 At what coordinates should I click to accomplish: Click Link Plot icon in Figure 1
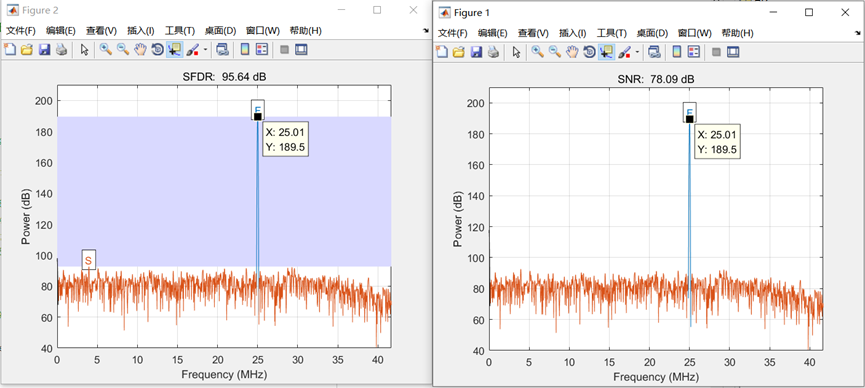click(x=655, y=52)
